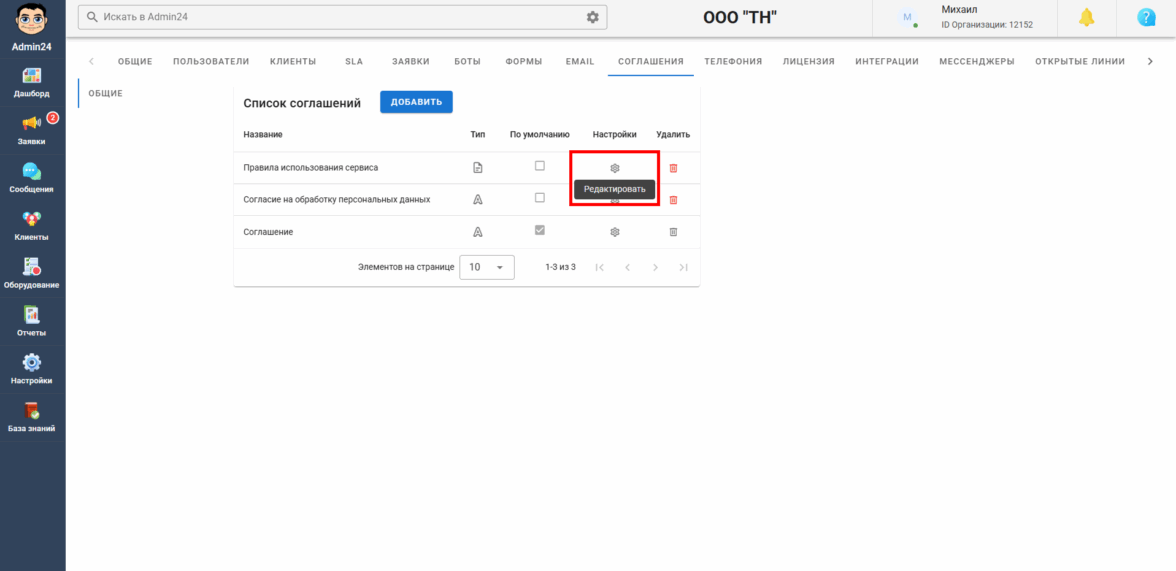Click the Admin24 avatar logo

click(32, 20)
